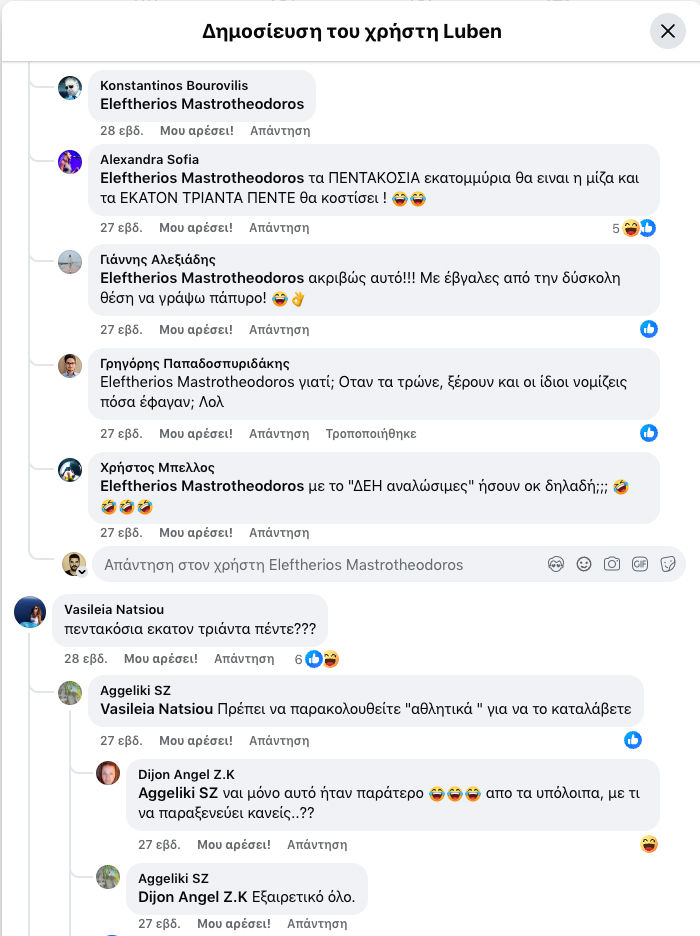This screenshot has width=700, height=936.
Task: Choose a sticker for your reply
Action: click(x=669, y=564)
